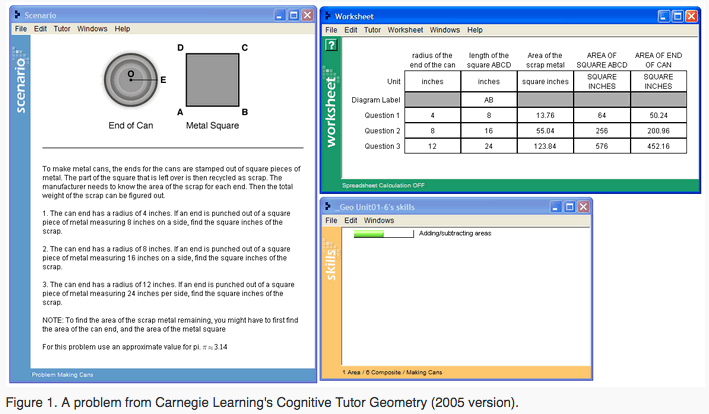Open the Windows menu in Worksheet window

444,30
